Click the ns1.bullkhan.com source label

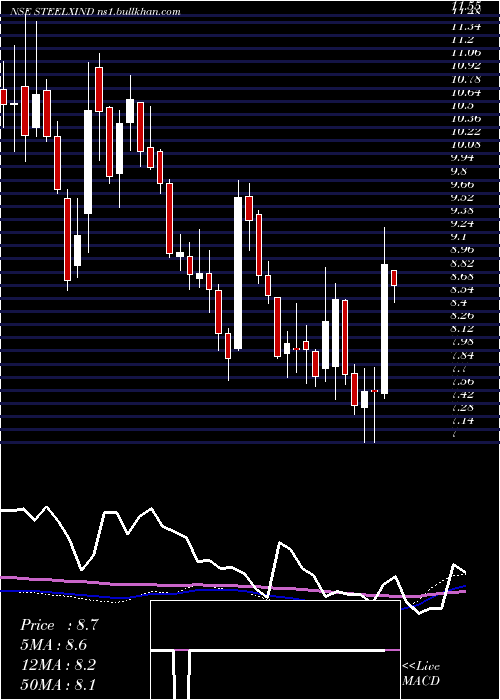(x=138, y=12)
